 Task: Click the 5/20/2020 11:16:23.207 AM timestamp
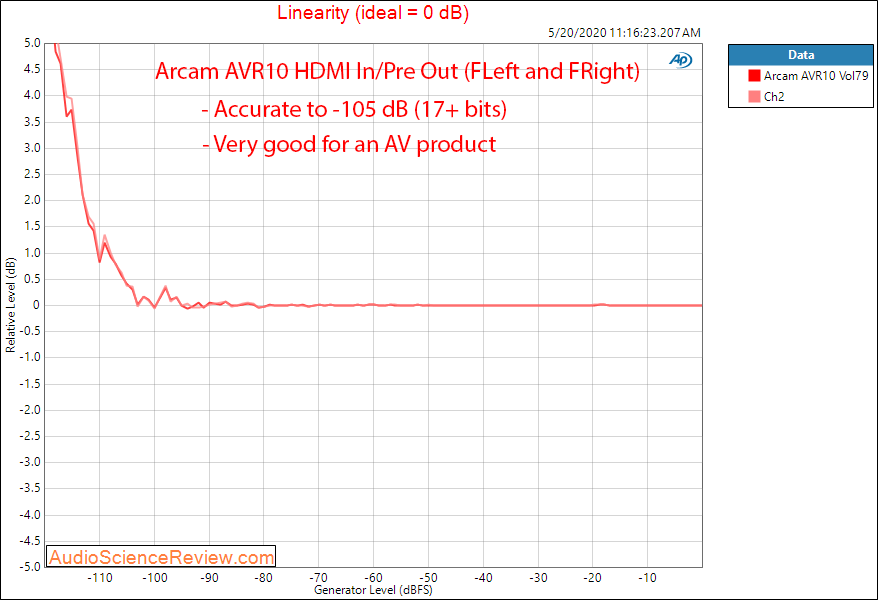pyautogui.click(x=624, y=32)
